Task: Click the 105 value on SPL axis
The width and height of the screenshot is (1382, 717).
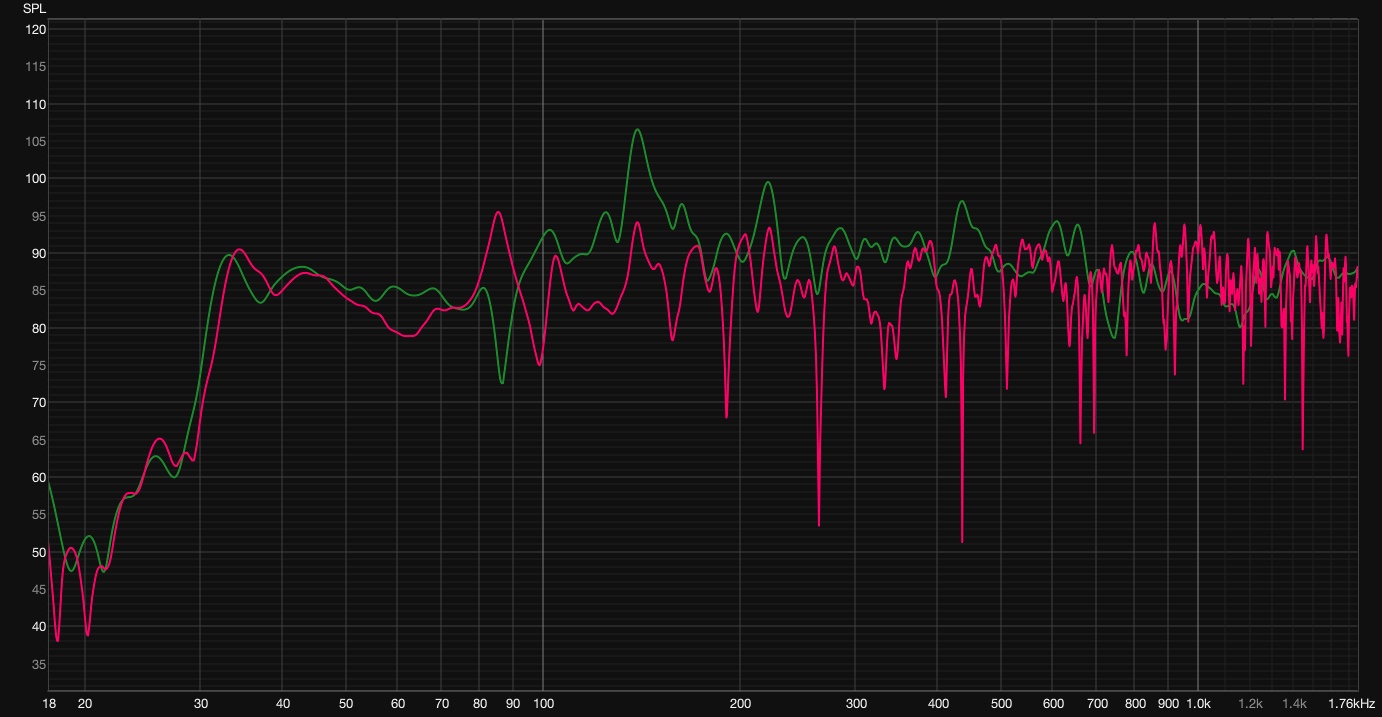Action: pyautogui.click(x=36, y=142)
